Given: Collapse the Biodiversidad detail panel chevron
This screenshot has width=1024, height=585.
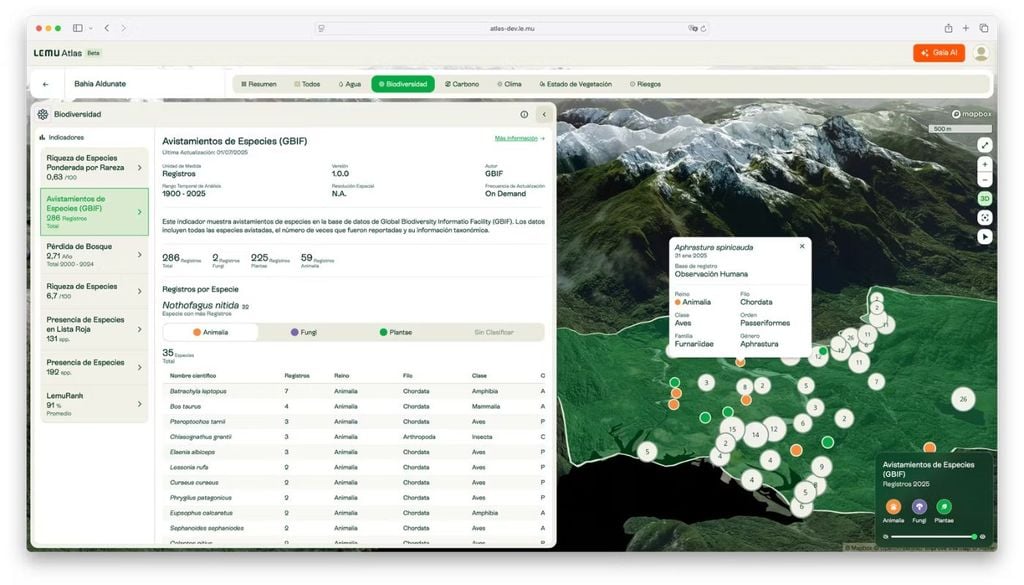Looking at the screenshot, I should [x=544, y=114].
